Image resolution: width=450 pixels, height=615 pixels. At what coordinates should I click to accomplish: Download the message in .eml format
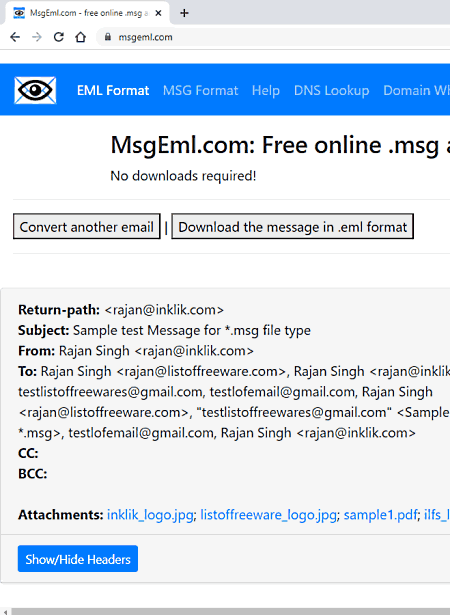tap(293, 226)
